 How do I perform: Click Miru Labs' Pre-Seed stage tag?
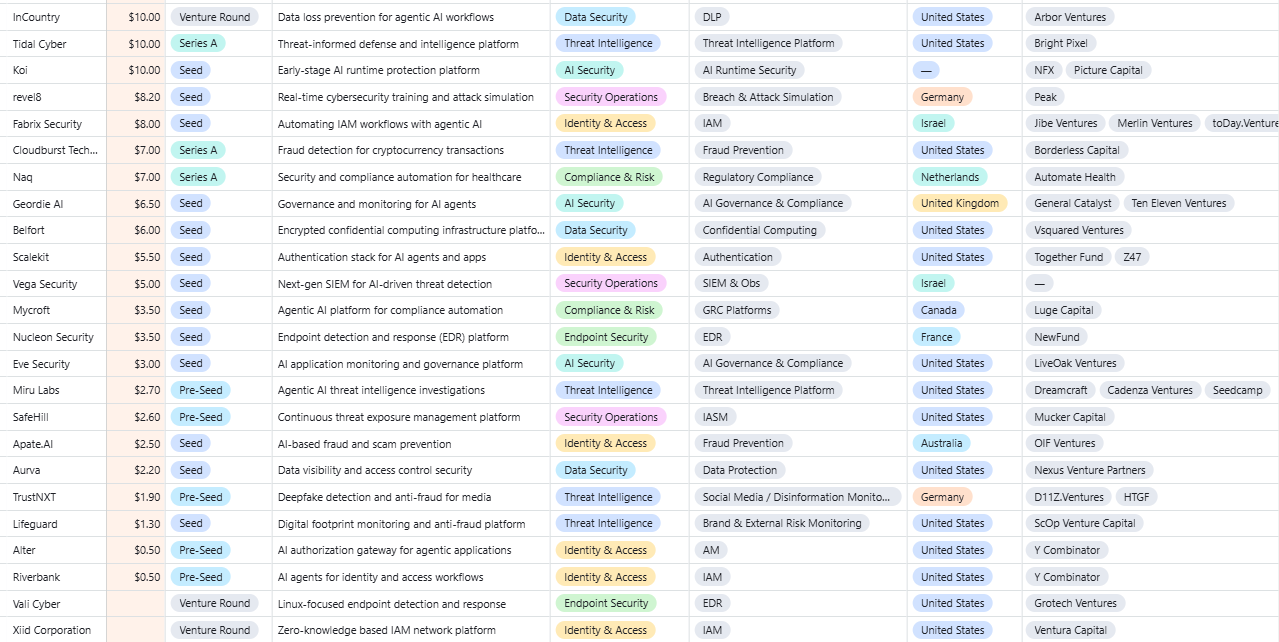pyautogui.click(x=201, y=390)
